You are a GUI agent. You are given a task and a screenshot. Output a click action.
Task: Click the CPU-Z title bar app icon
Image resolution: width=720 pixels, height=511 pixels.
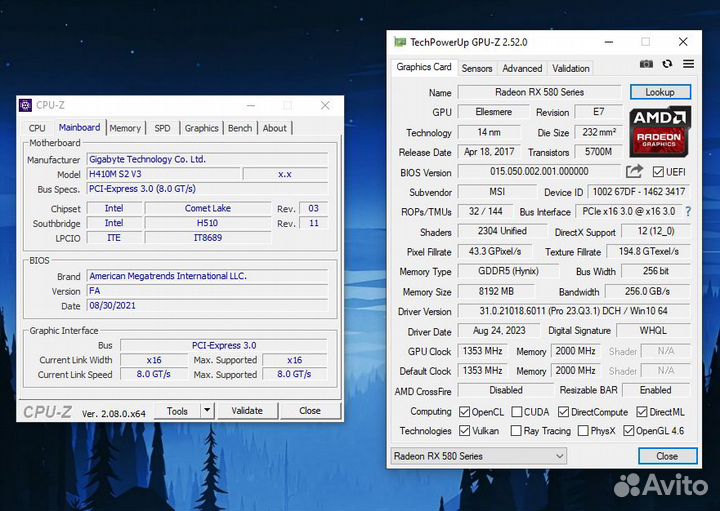[25, 105]
